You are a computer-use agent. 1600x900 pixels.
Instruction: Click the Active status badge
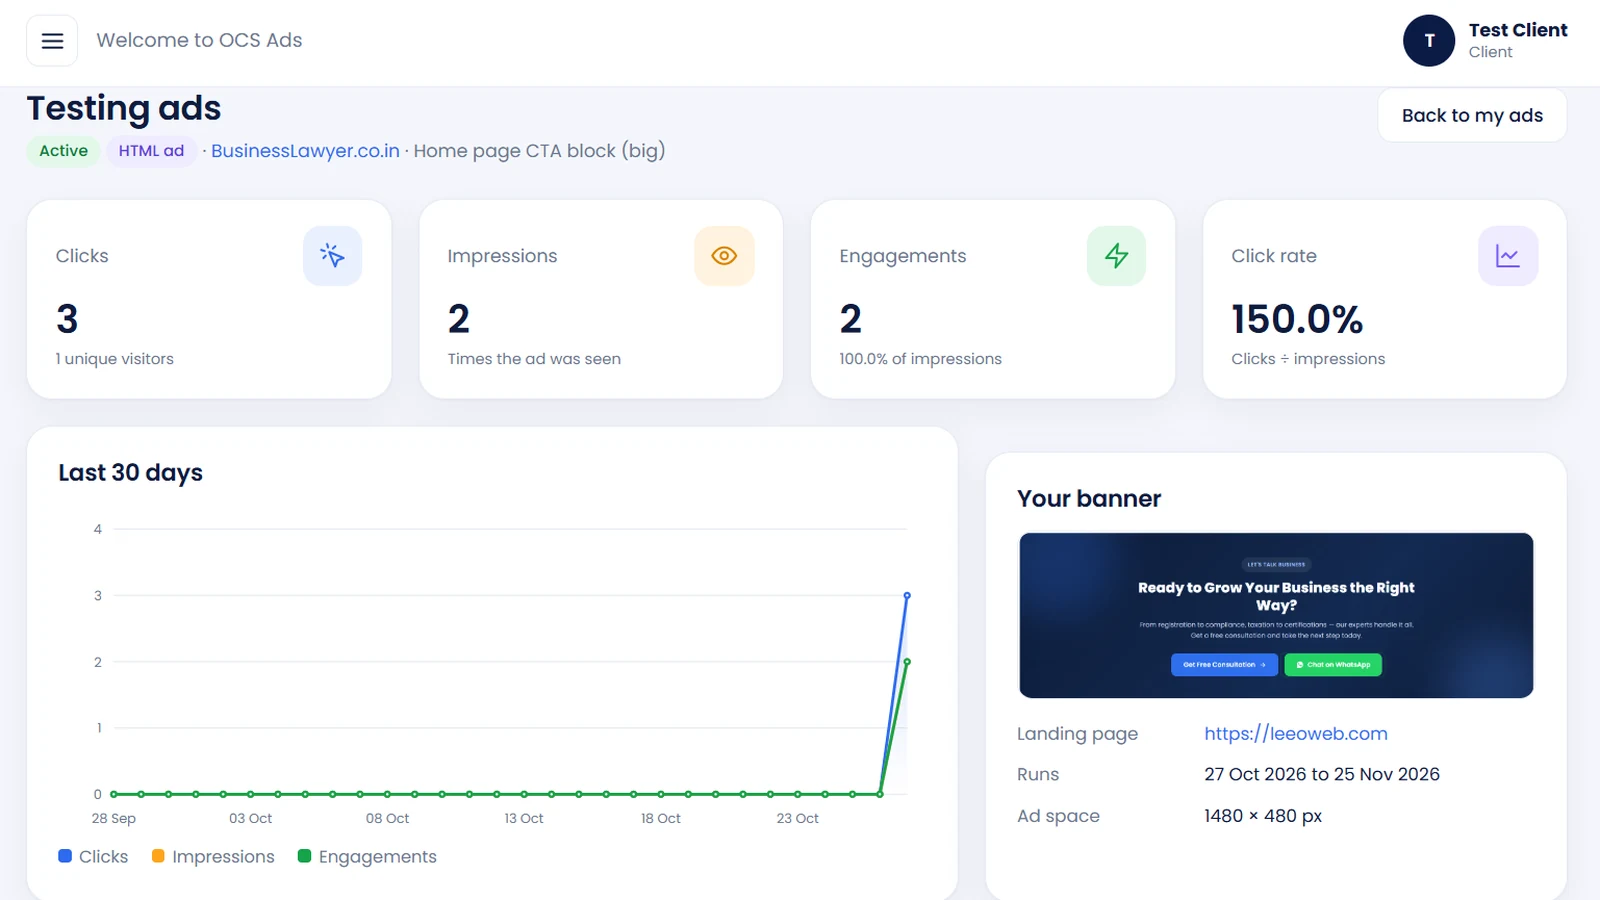63,151
